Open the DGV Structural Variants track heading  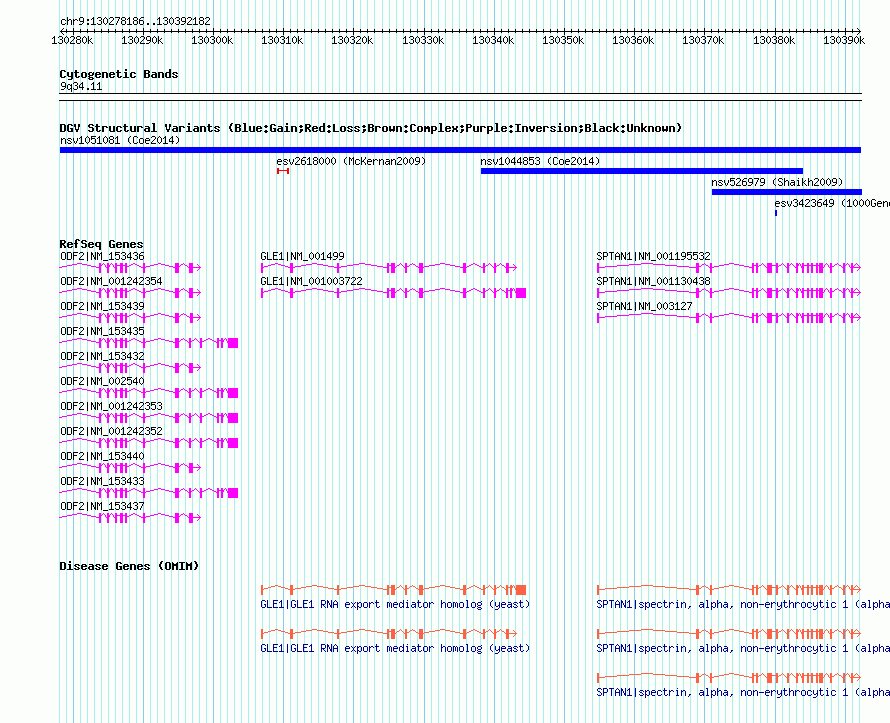point(371,128)
